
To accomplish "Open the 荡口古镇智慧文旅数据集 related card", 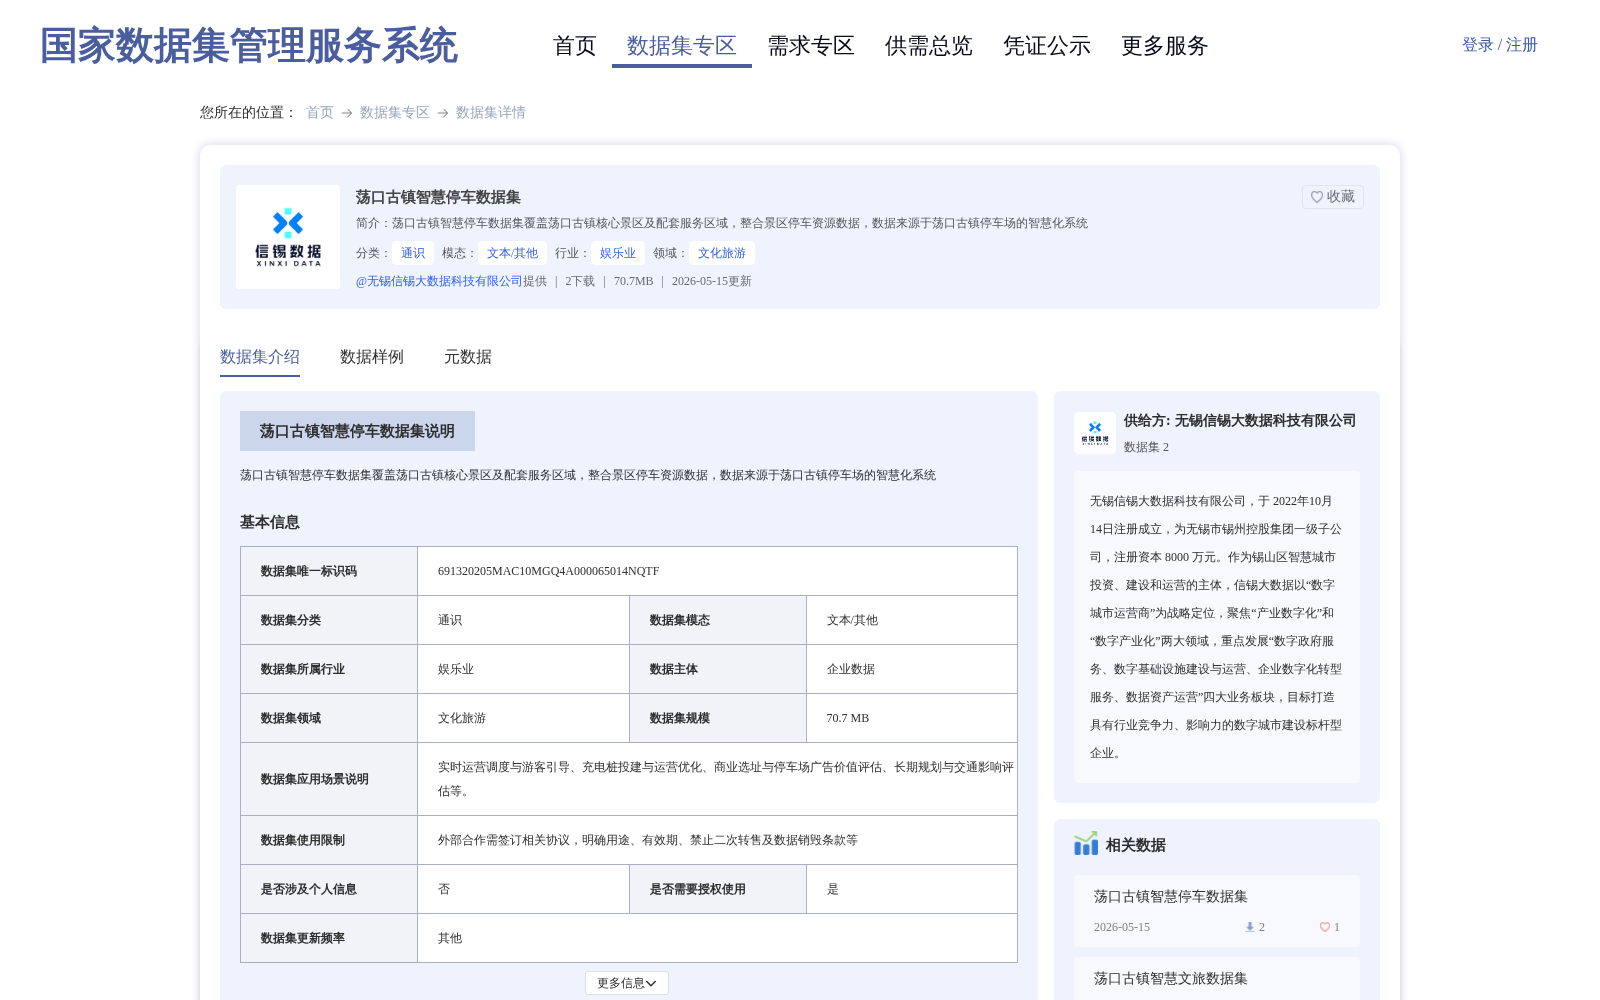I will [1217, 979].
